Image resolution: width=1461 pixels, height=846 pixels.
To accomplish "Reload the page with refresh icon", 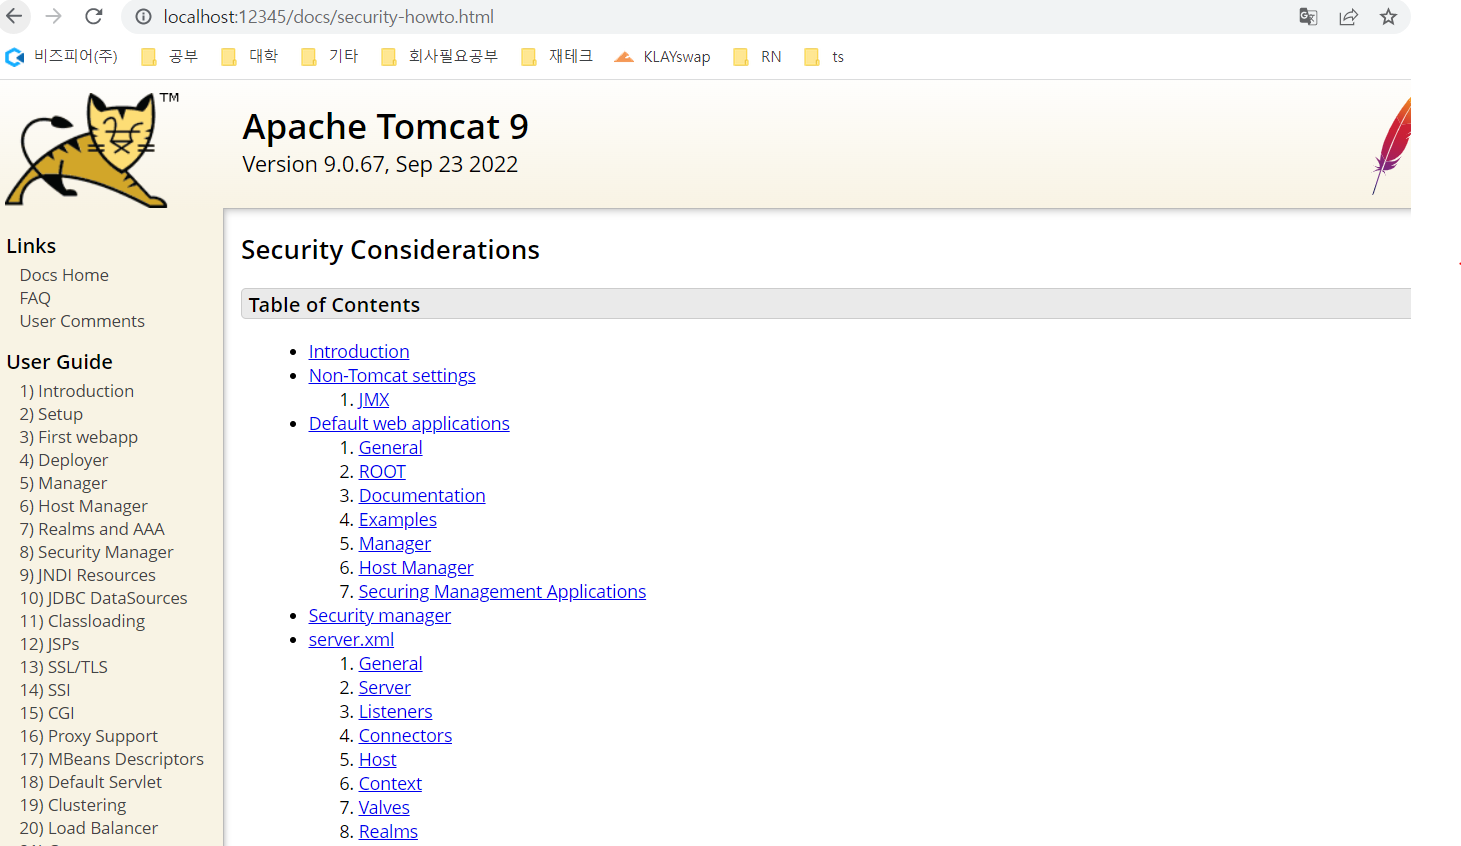I will coord(94,17).
